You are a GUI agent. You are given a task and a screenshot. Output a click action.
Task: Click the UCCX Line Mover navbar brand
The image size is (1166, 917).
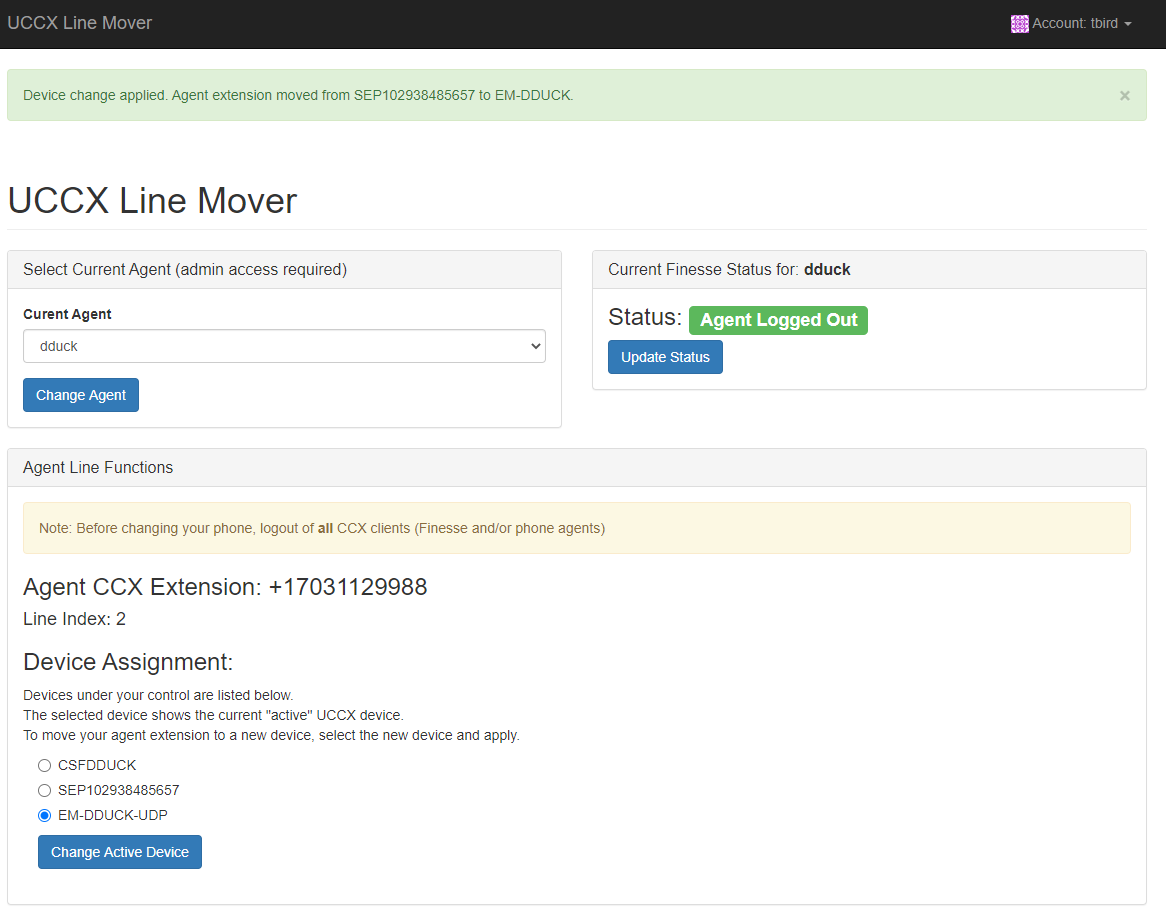(x=80, y=23)
